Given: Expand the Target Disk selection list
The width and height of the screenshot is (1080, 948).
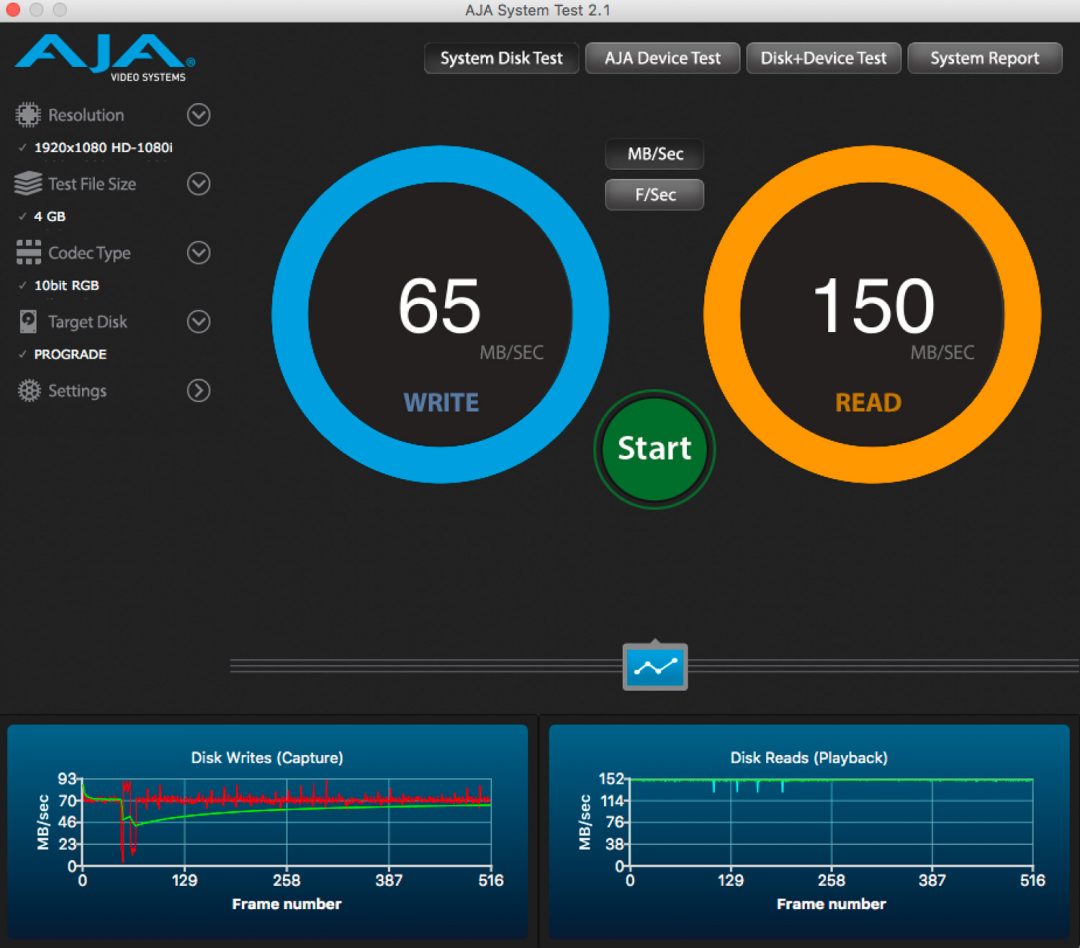Looking at the screenshot, I should point(198,321).
